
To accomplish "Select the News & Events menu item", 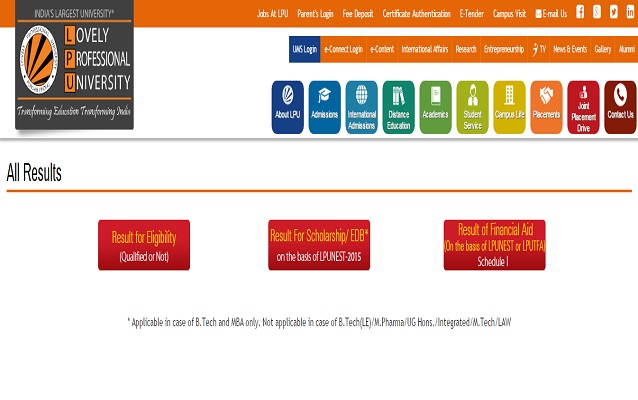I will point(570,49).
